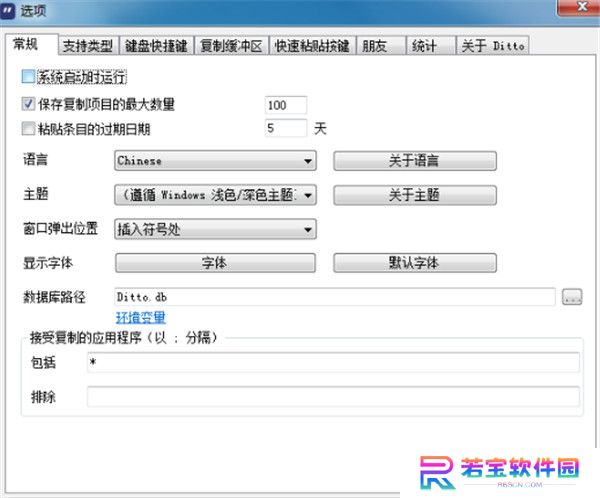
Task: Open the 关于 Ditto tab
Action: [493, 46]
